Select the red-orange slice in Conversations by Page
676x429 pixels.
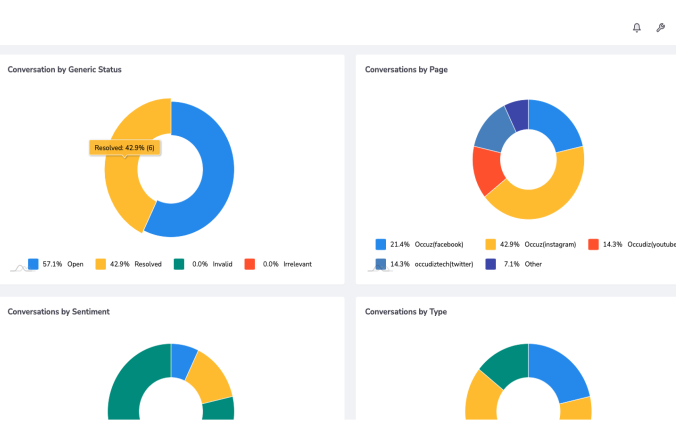(x=486, y=172)
